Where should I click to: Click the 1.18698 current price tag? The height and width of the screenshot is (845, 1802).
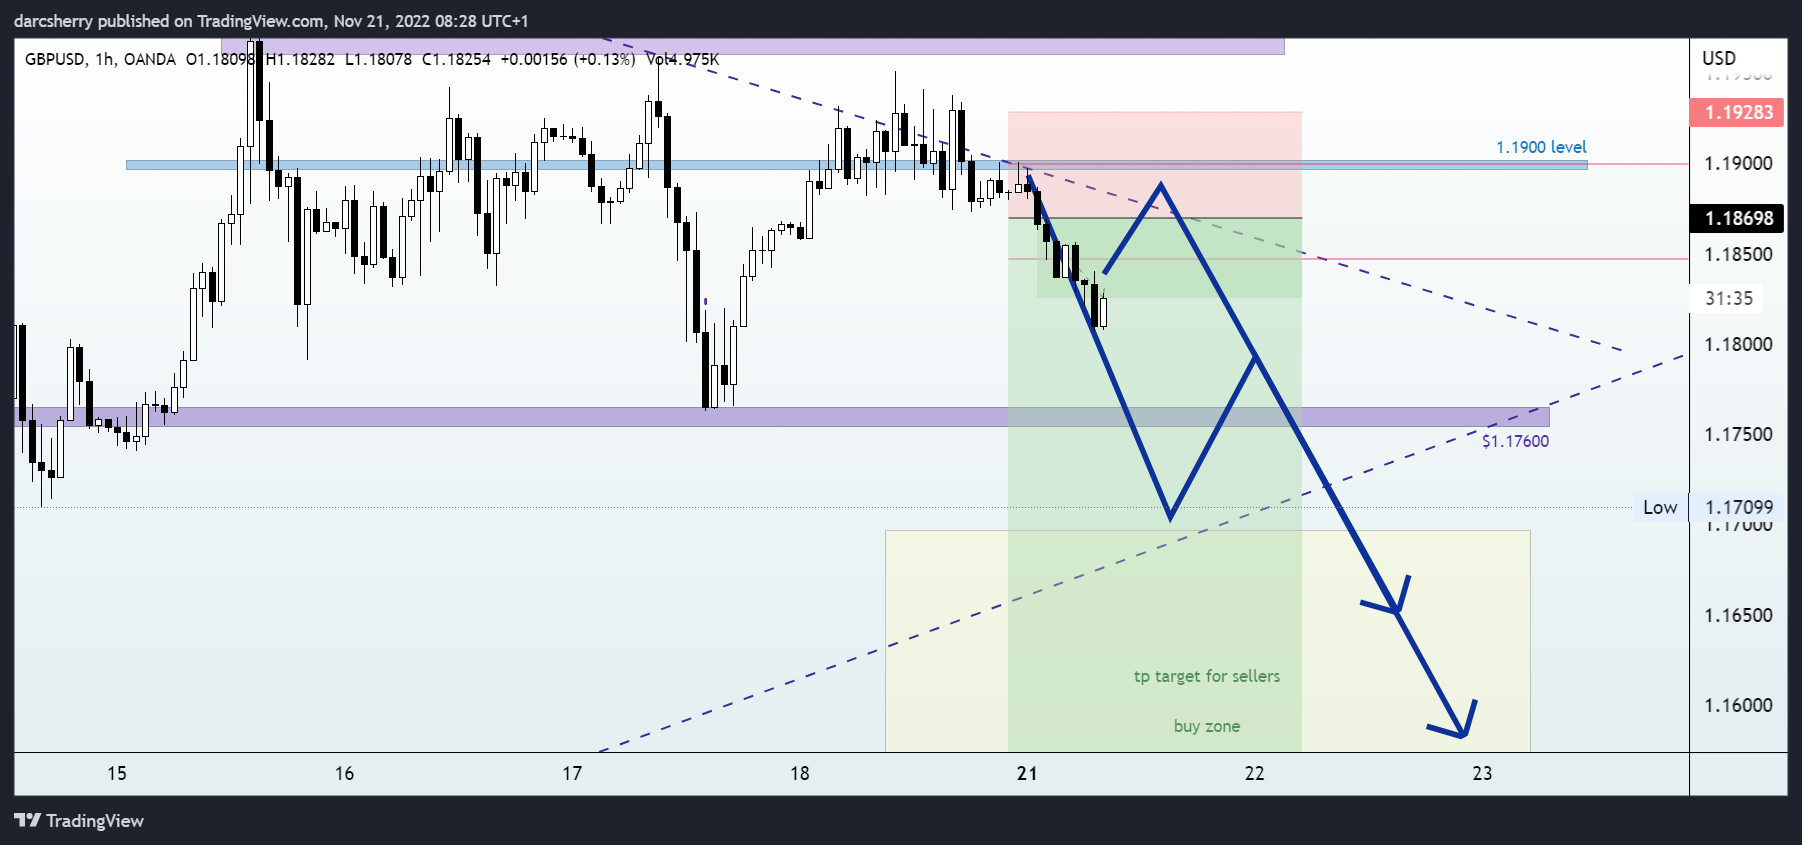tap(1738, 218)
